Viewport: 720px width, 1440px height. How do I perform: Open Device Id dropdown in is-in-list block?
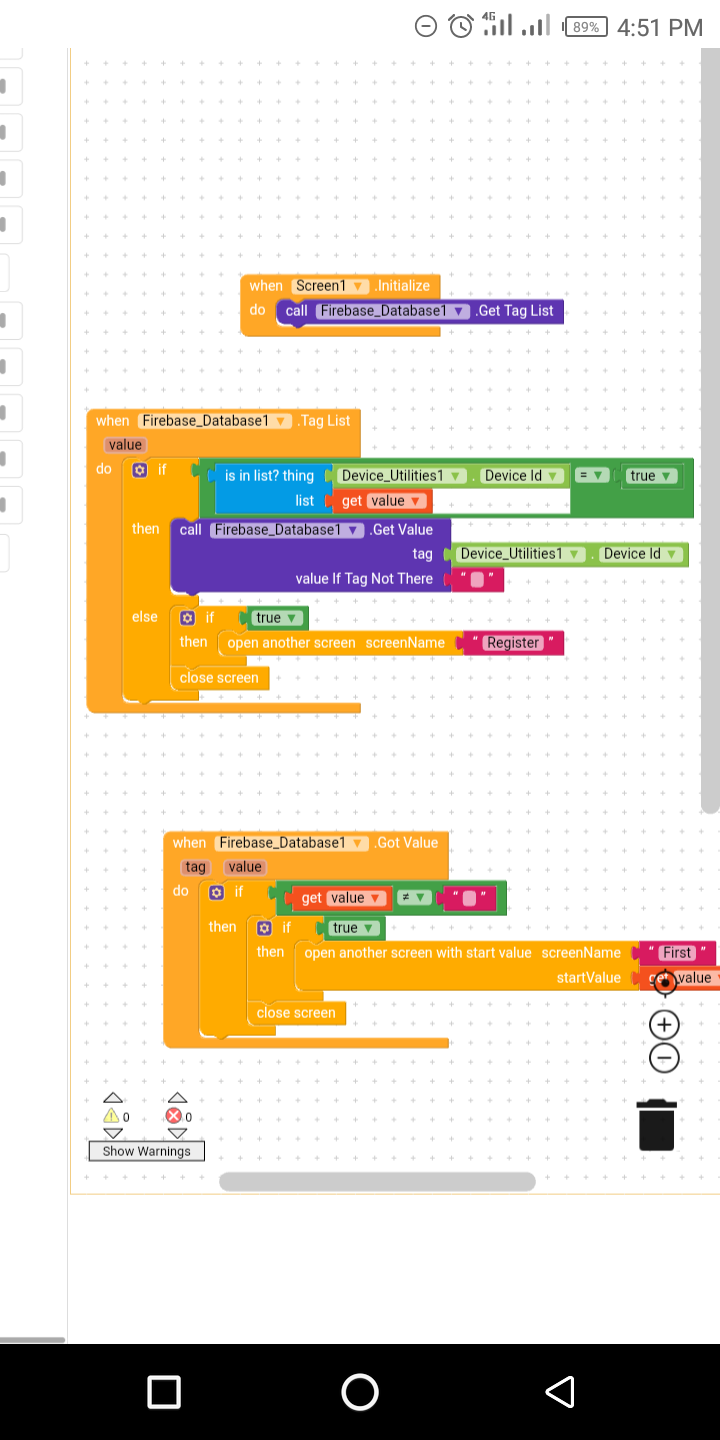[x=524, y=476]
